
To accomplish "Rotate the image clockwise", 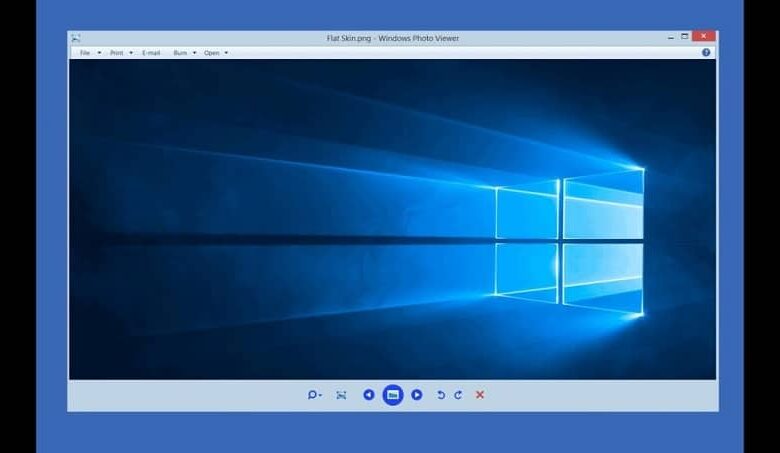I will coord(458,395).
